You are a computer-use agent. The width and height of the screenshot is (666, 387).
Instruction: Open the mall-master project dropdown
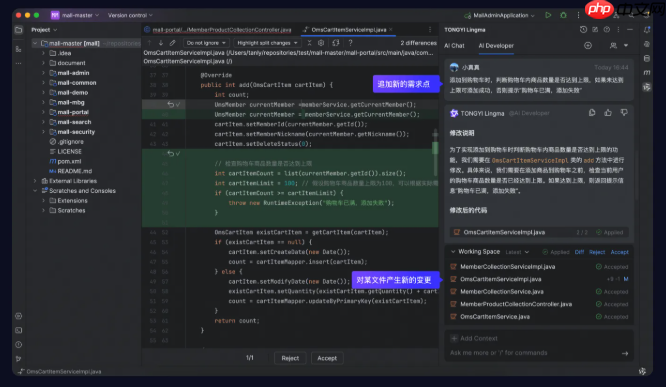tap(75, 15)
